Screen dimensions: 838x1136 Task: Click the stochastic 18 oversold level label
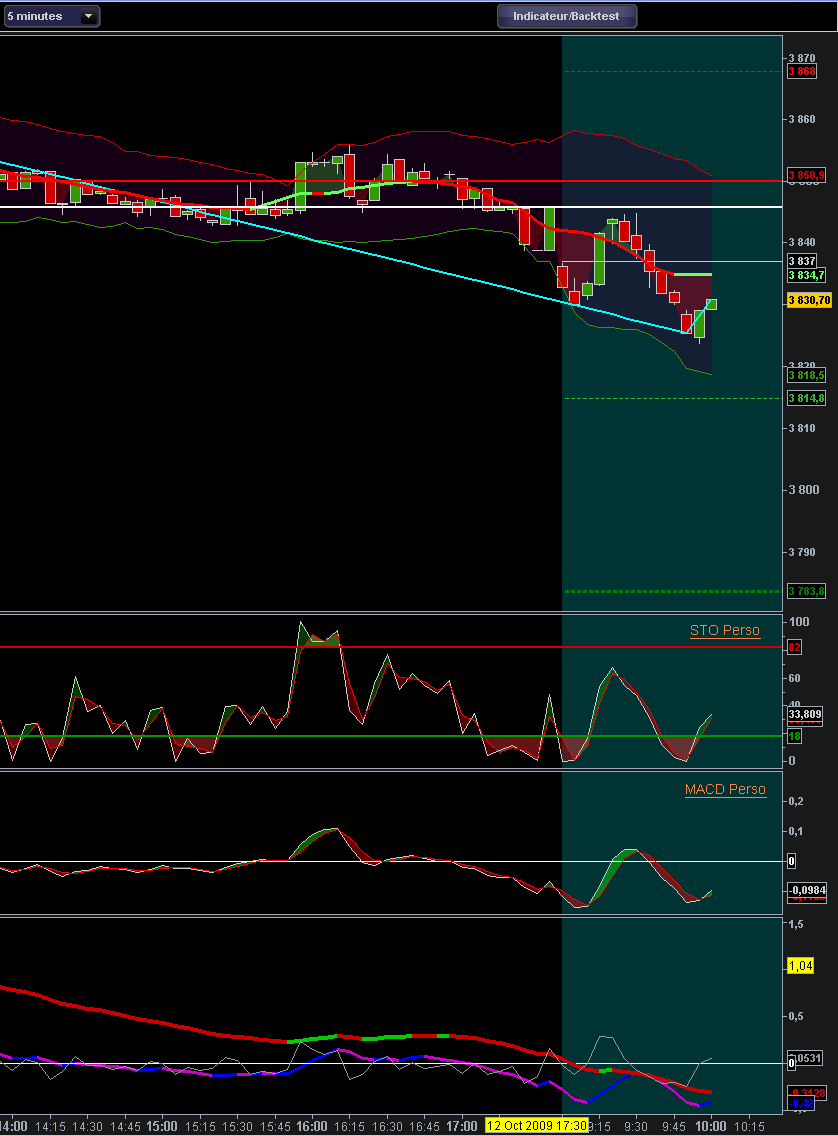click(x=795, y=736)
